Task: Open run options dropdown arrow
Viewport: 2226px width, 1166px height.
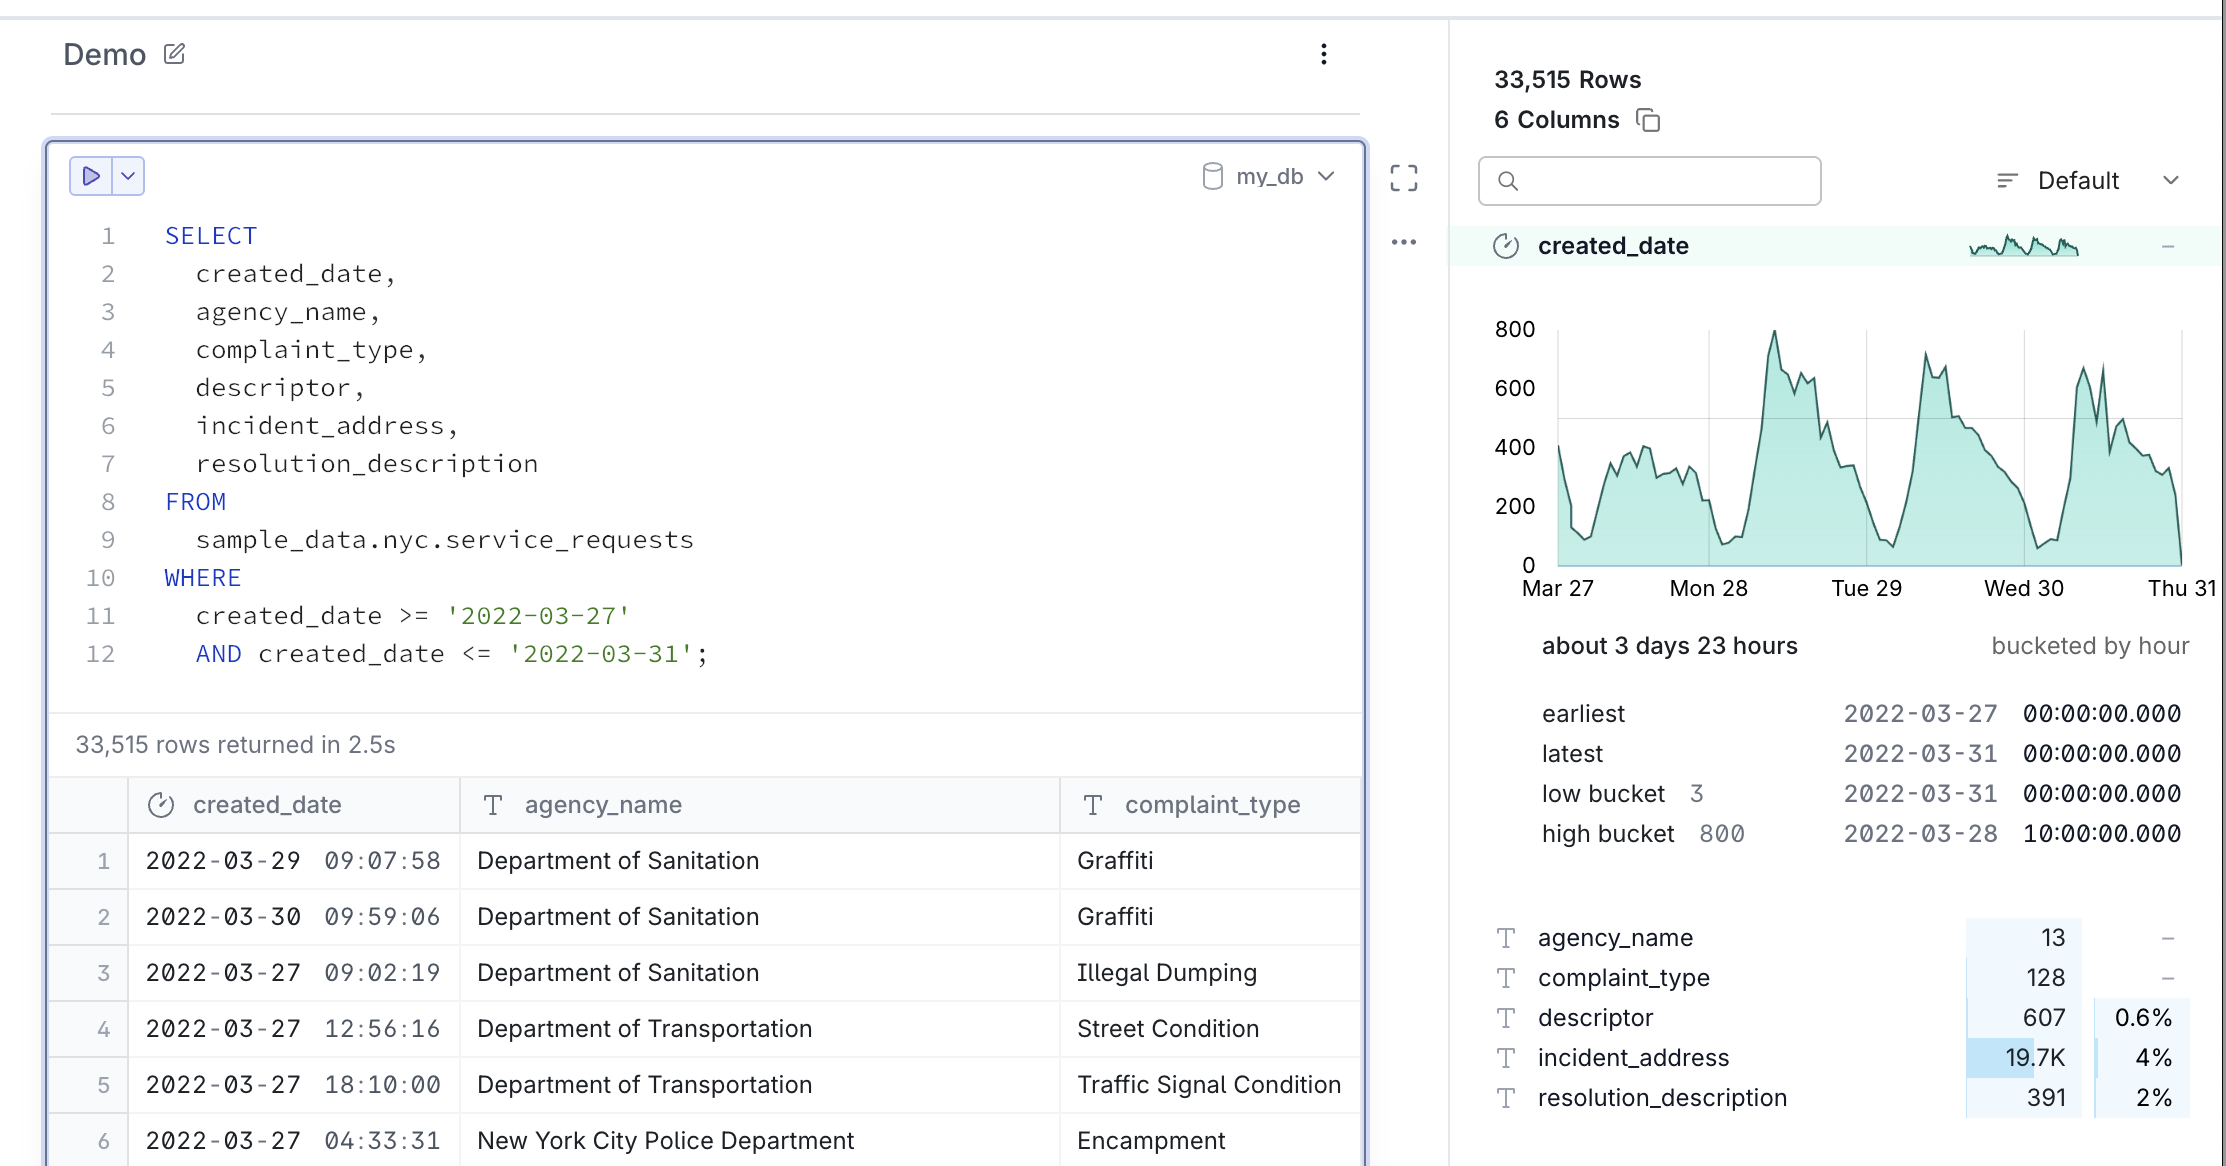Action: click(x=128, y=176)
